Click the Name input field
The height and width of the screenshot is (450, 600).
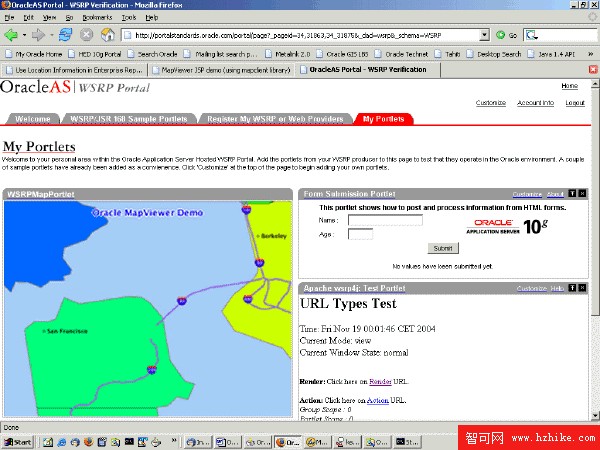pyautogui.click(x=385, y=220)
